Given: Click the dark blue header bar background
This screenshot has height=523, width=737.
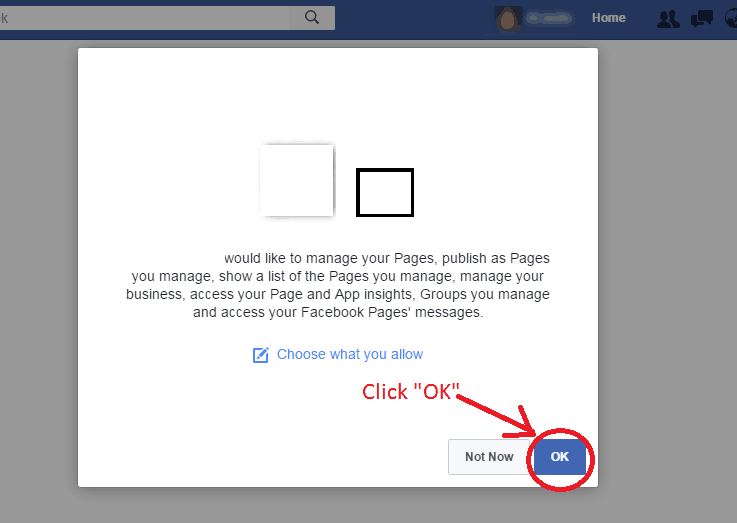Looking at the screenshot, I should click(414, 19).
